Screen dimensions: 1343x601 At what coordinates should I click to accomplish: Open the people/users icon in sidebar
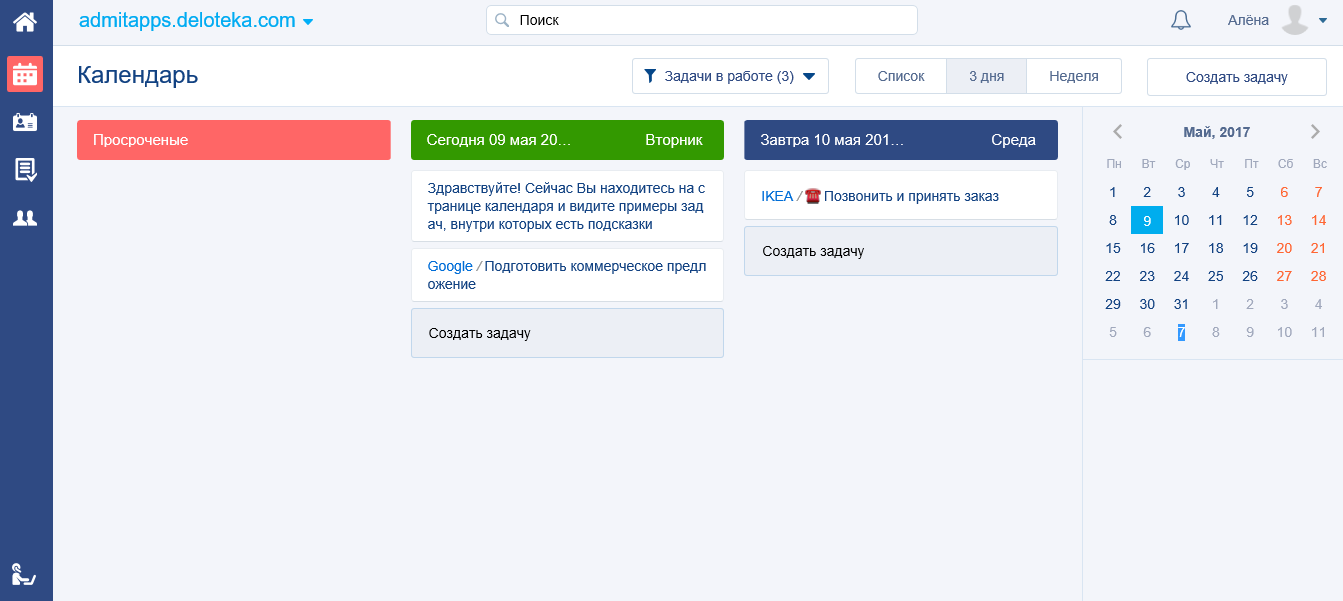[x=25, y=217]
